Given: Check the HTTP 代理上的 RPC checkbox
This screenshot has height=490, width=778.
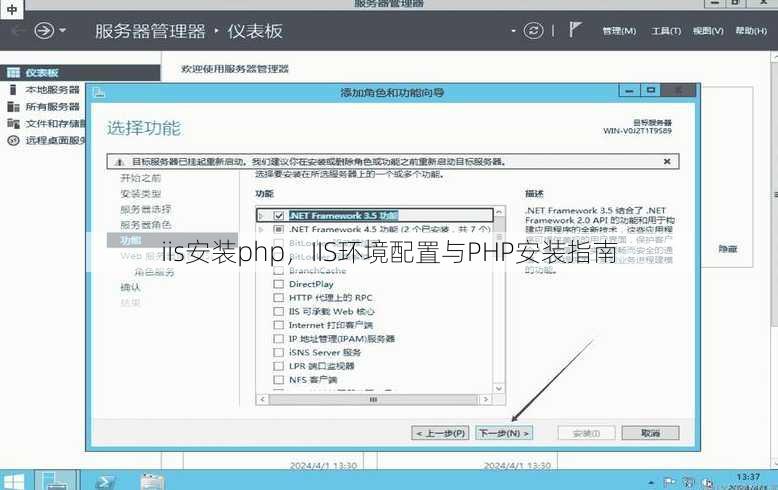Looking at the screenshot, I should coord(278,298).
